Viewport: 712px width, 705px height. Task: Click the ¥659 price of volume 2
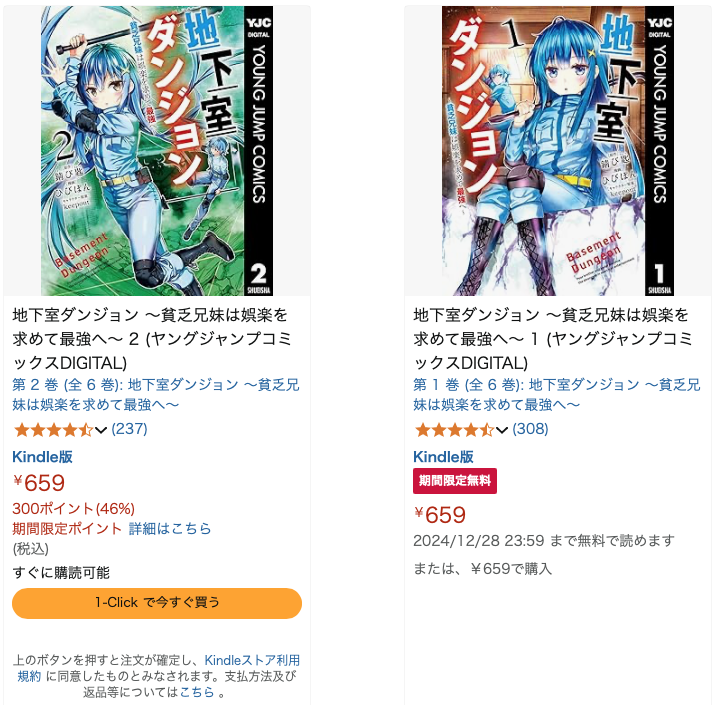(x=39, y=483)
